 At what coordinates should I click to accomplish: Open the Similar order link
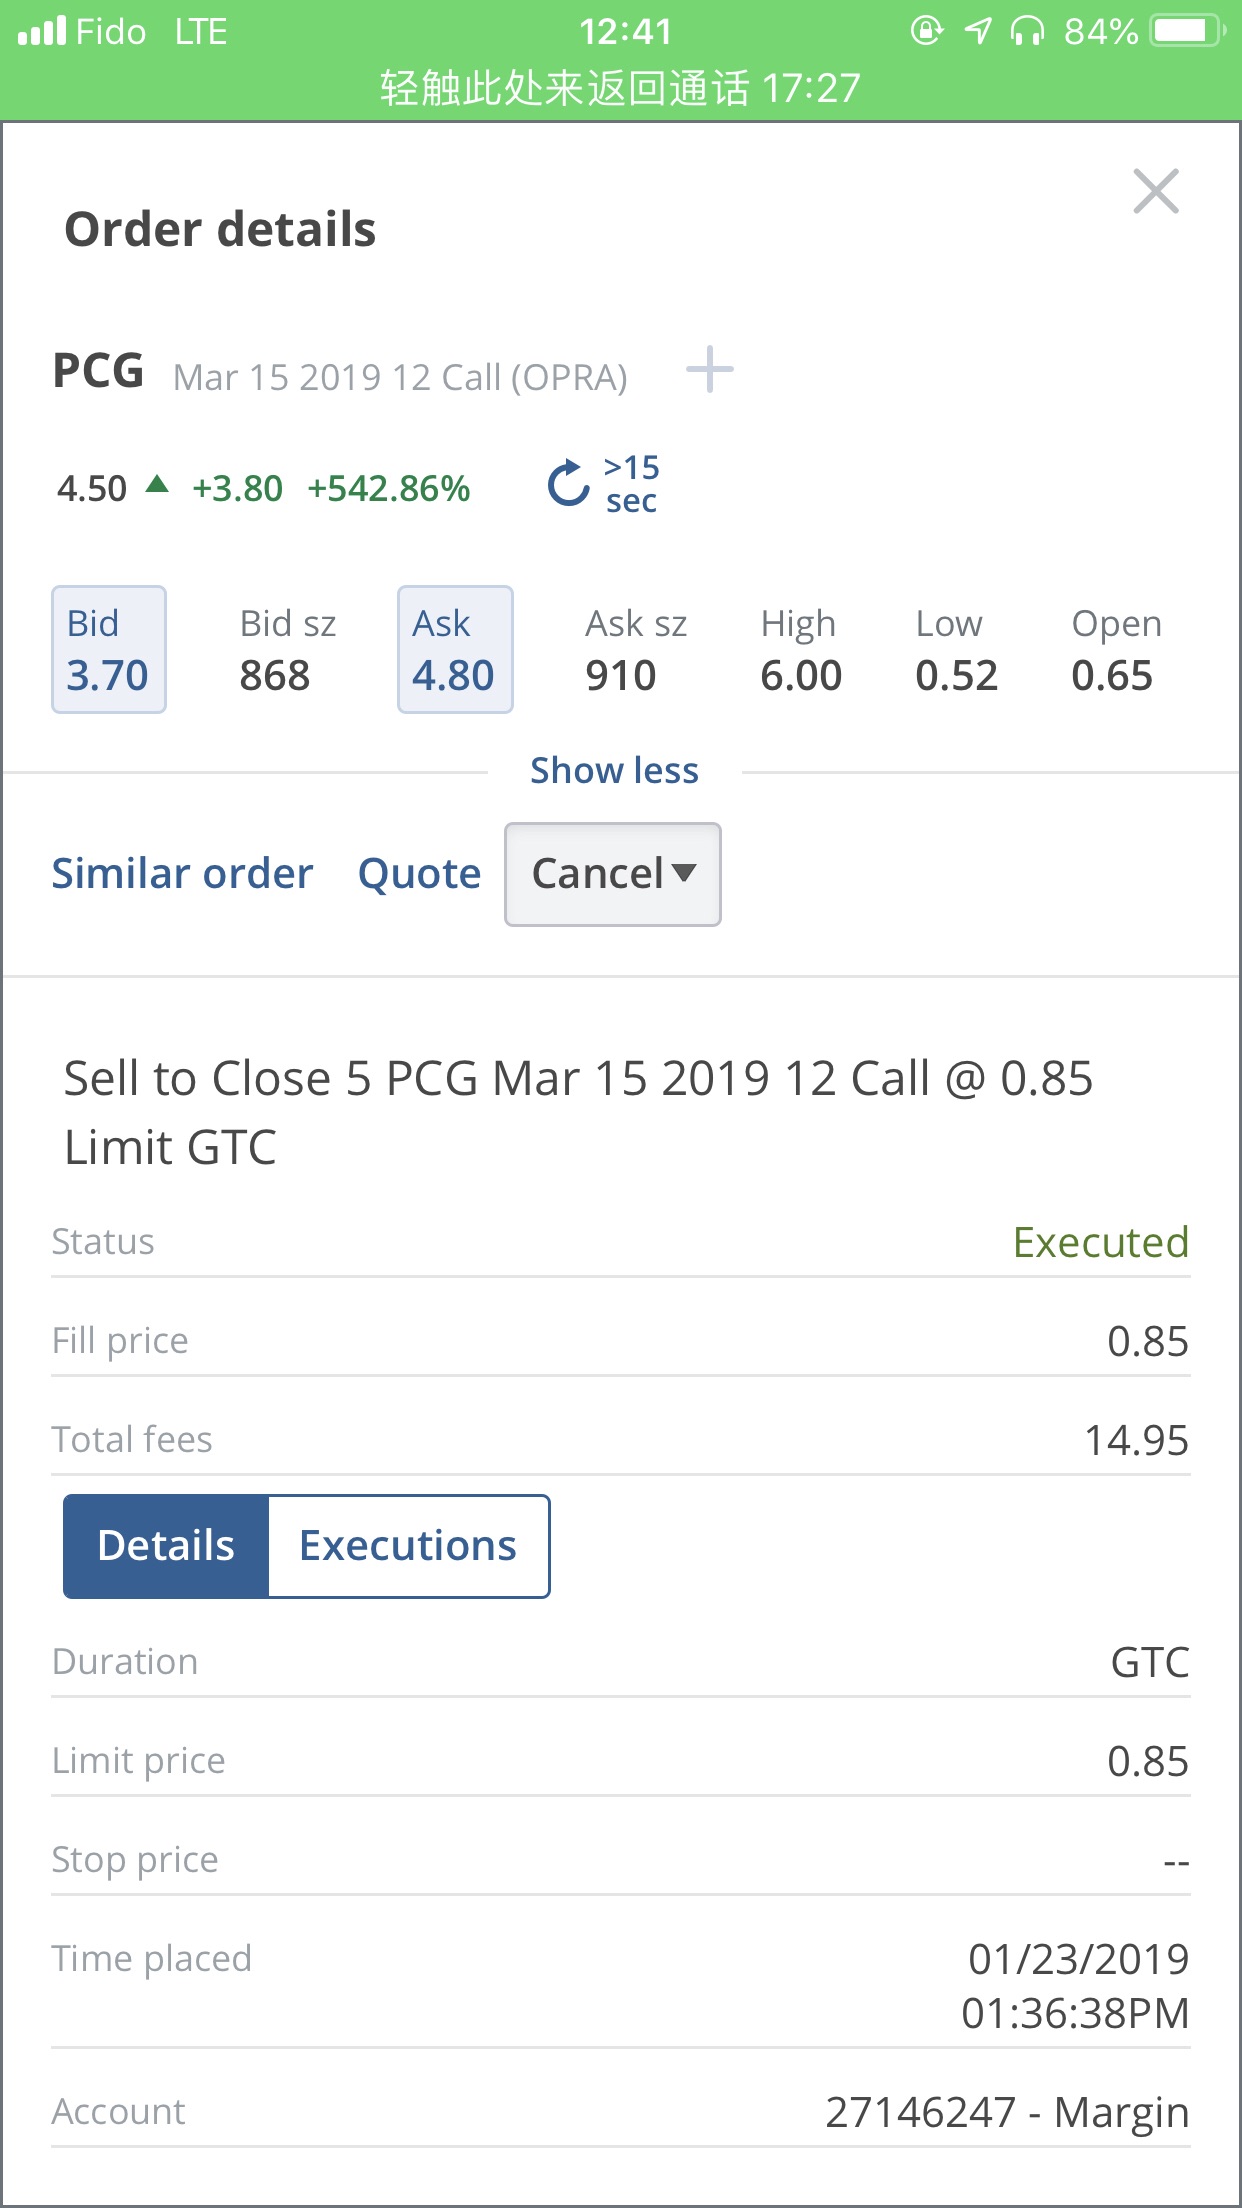click(x=182, y=874)
